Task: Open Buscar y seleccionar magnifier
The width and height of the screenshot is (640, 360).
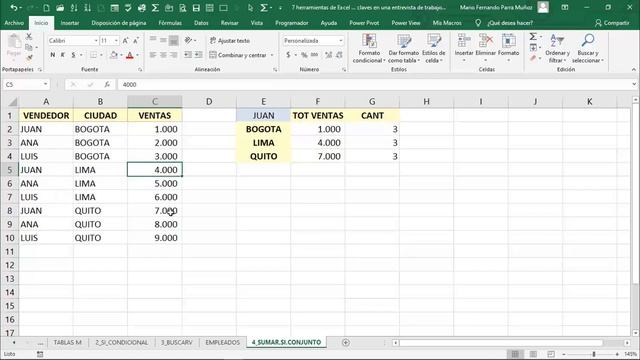Action: click(588, 49)
